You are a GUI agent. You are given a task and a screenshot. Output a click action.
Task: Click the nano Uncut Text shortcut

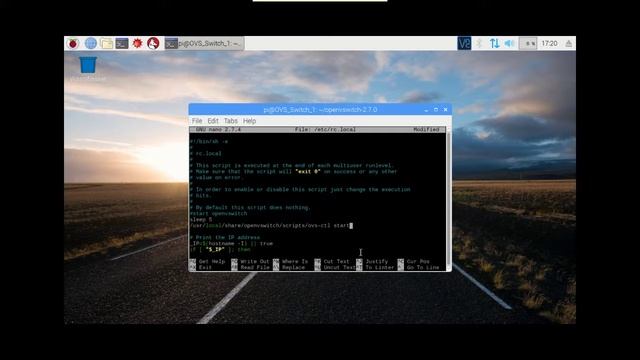click(335, 267)
